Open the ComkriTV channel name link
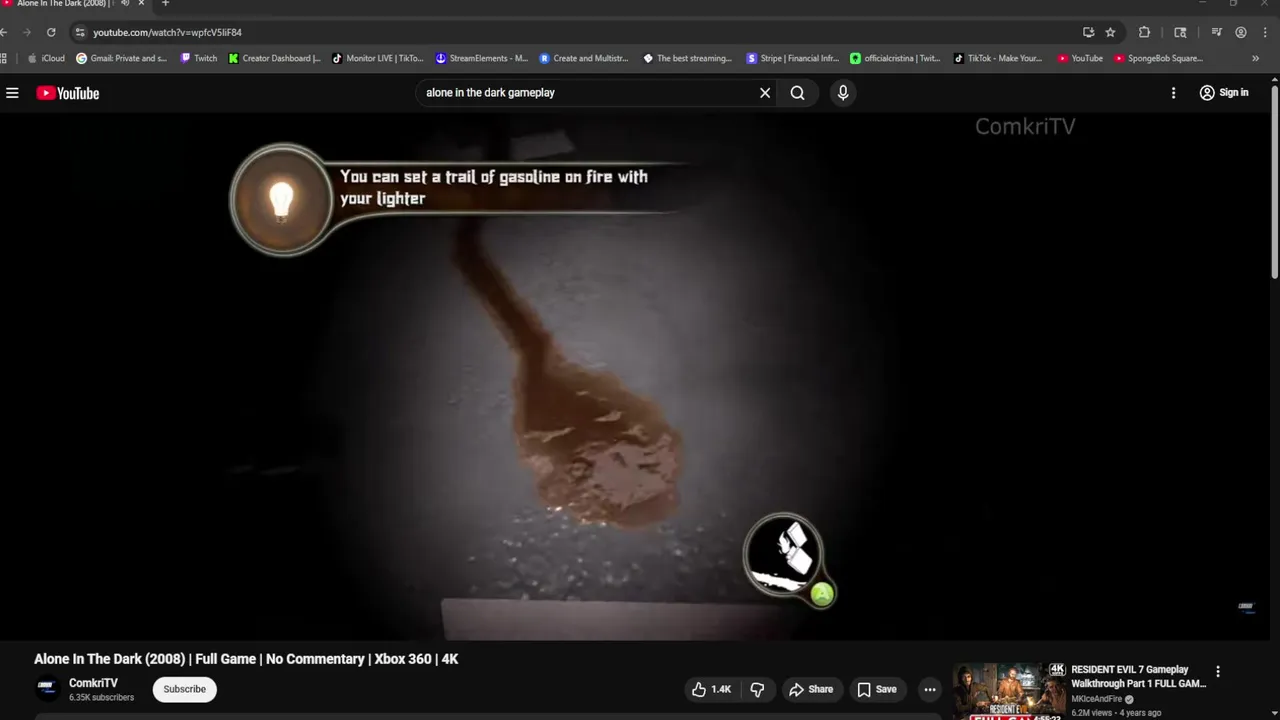This screenshot has width=1280, height=720. 93,683
